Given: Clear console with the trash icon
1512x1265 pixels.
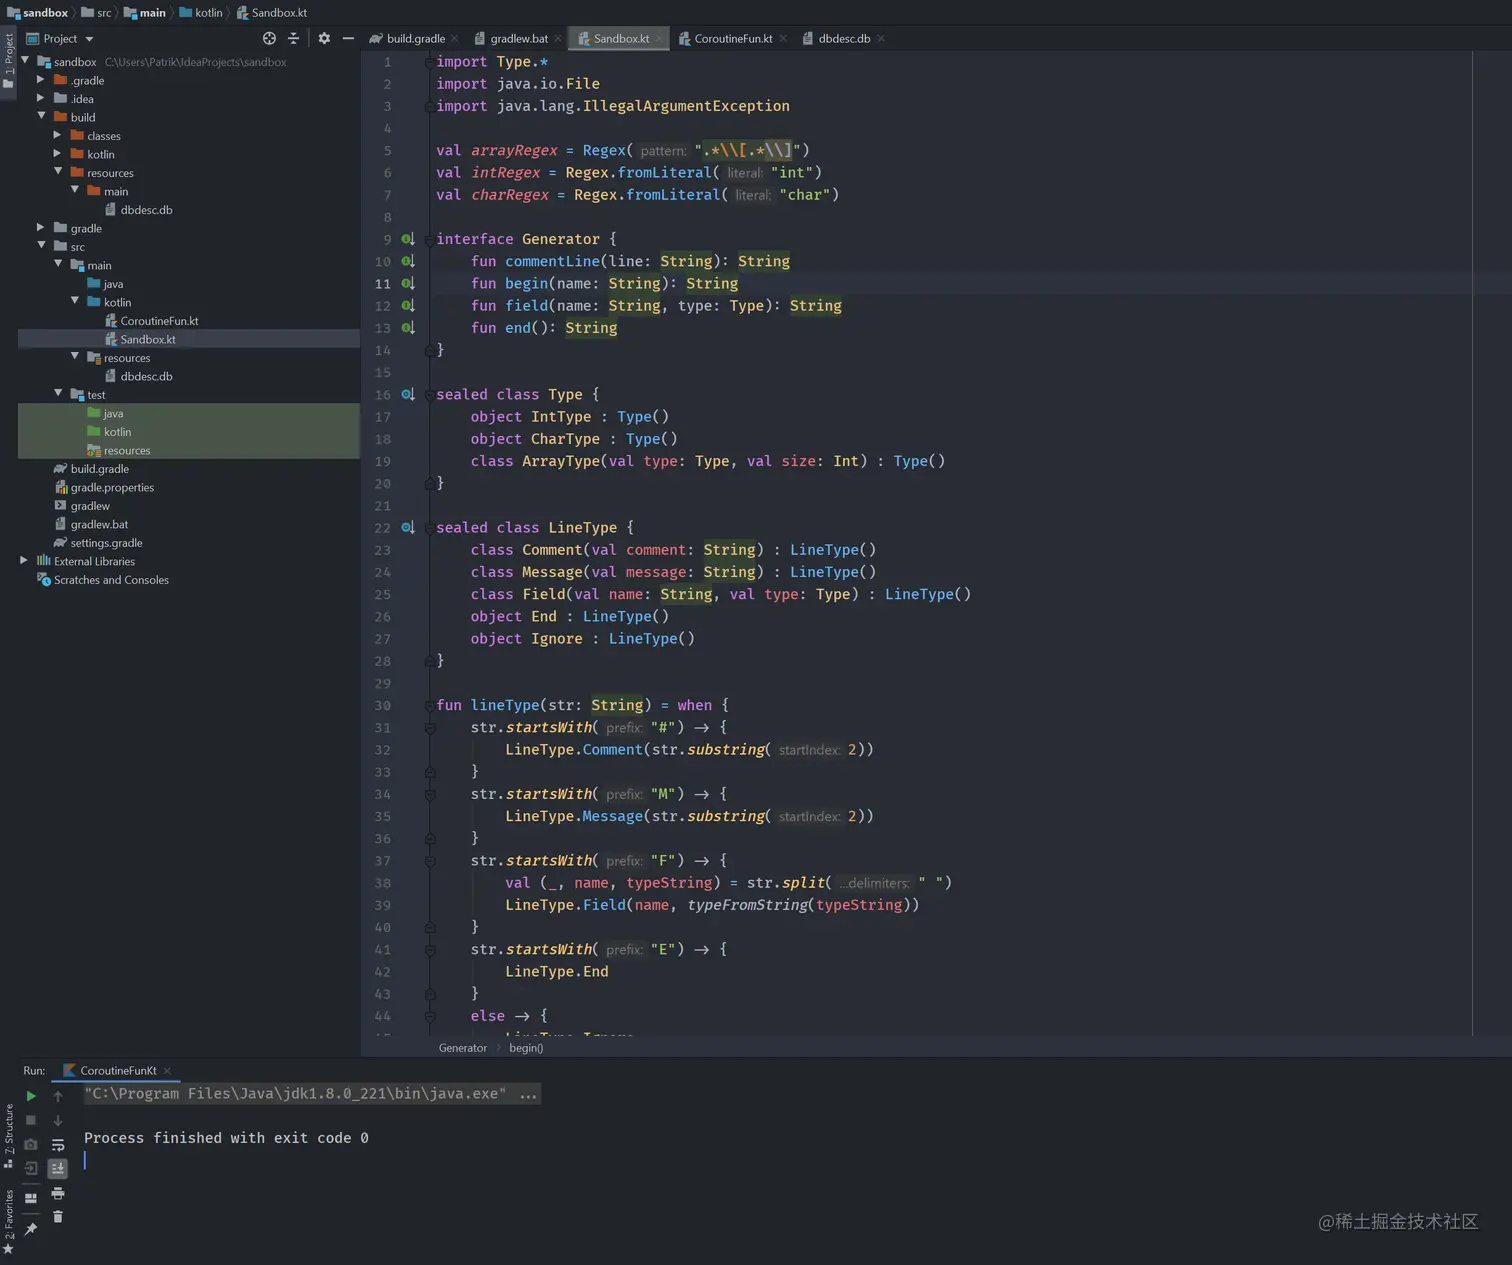Looking at the screenshot, I should (58, 1217).
